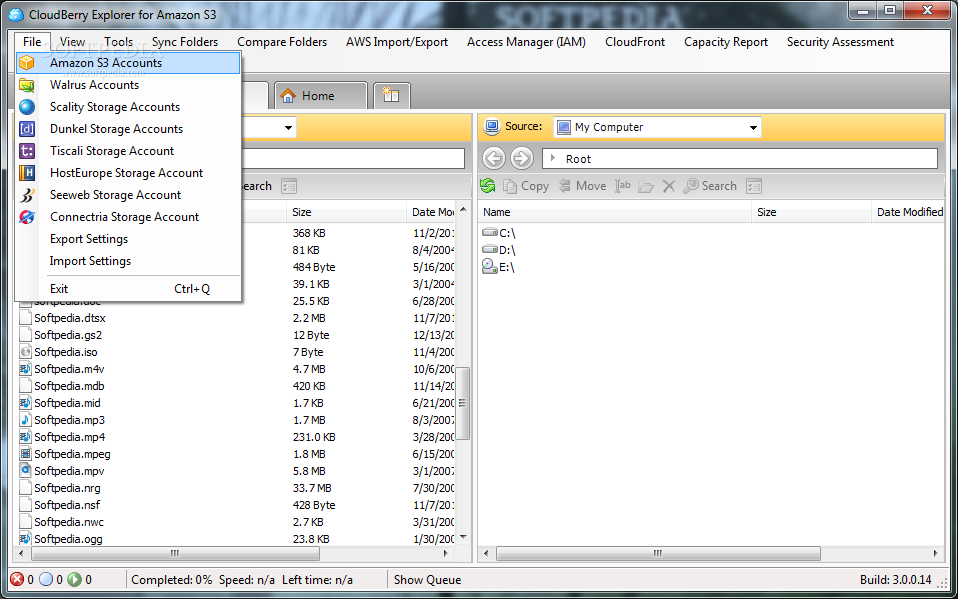Click the D:\ drive icon
Image resolution: width=958 pixels, height=599 pixels.
490,250
